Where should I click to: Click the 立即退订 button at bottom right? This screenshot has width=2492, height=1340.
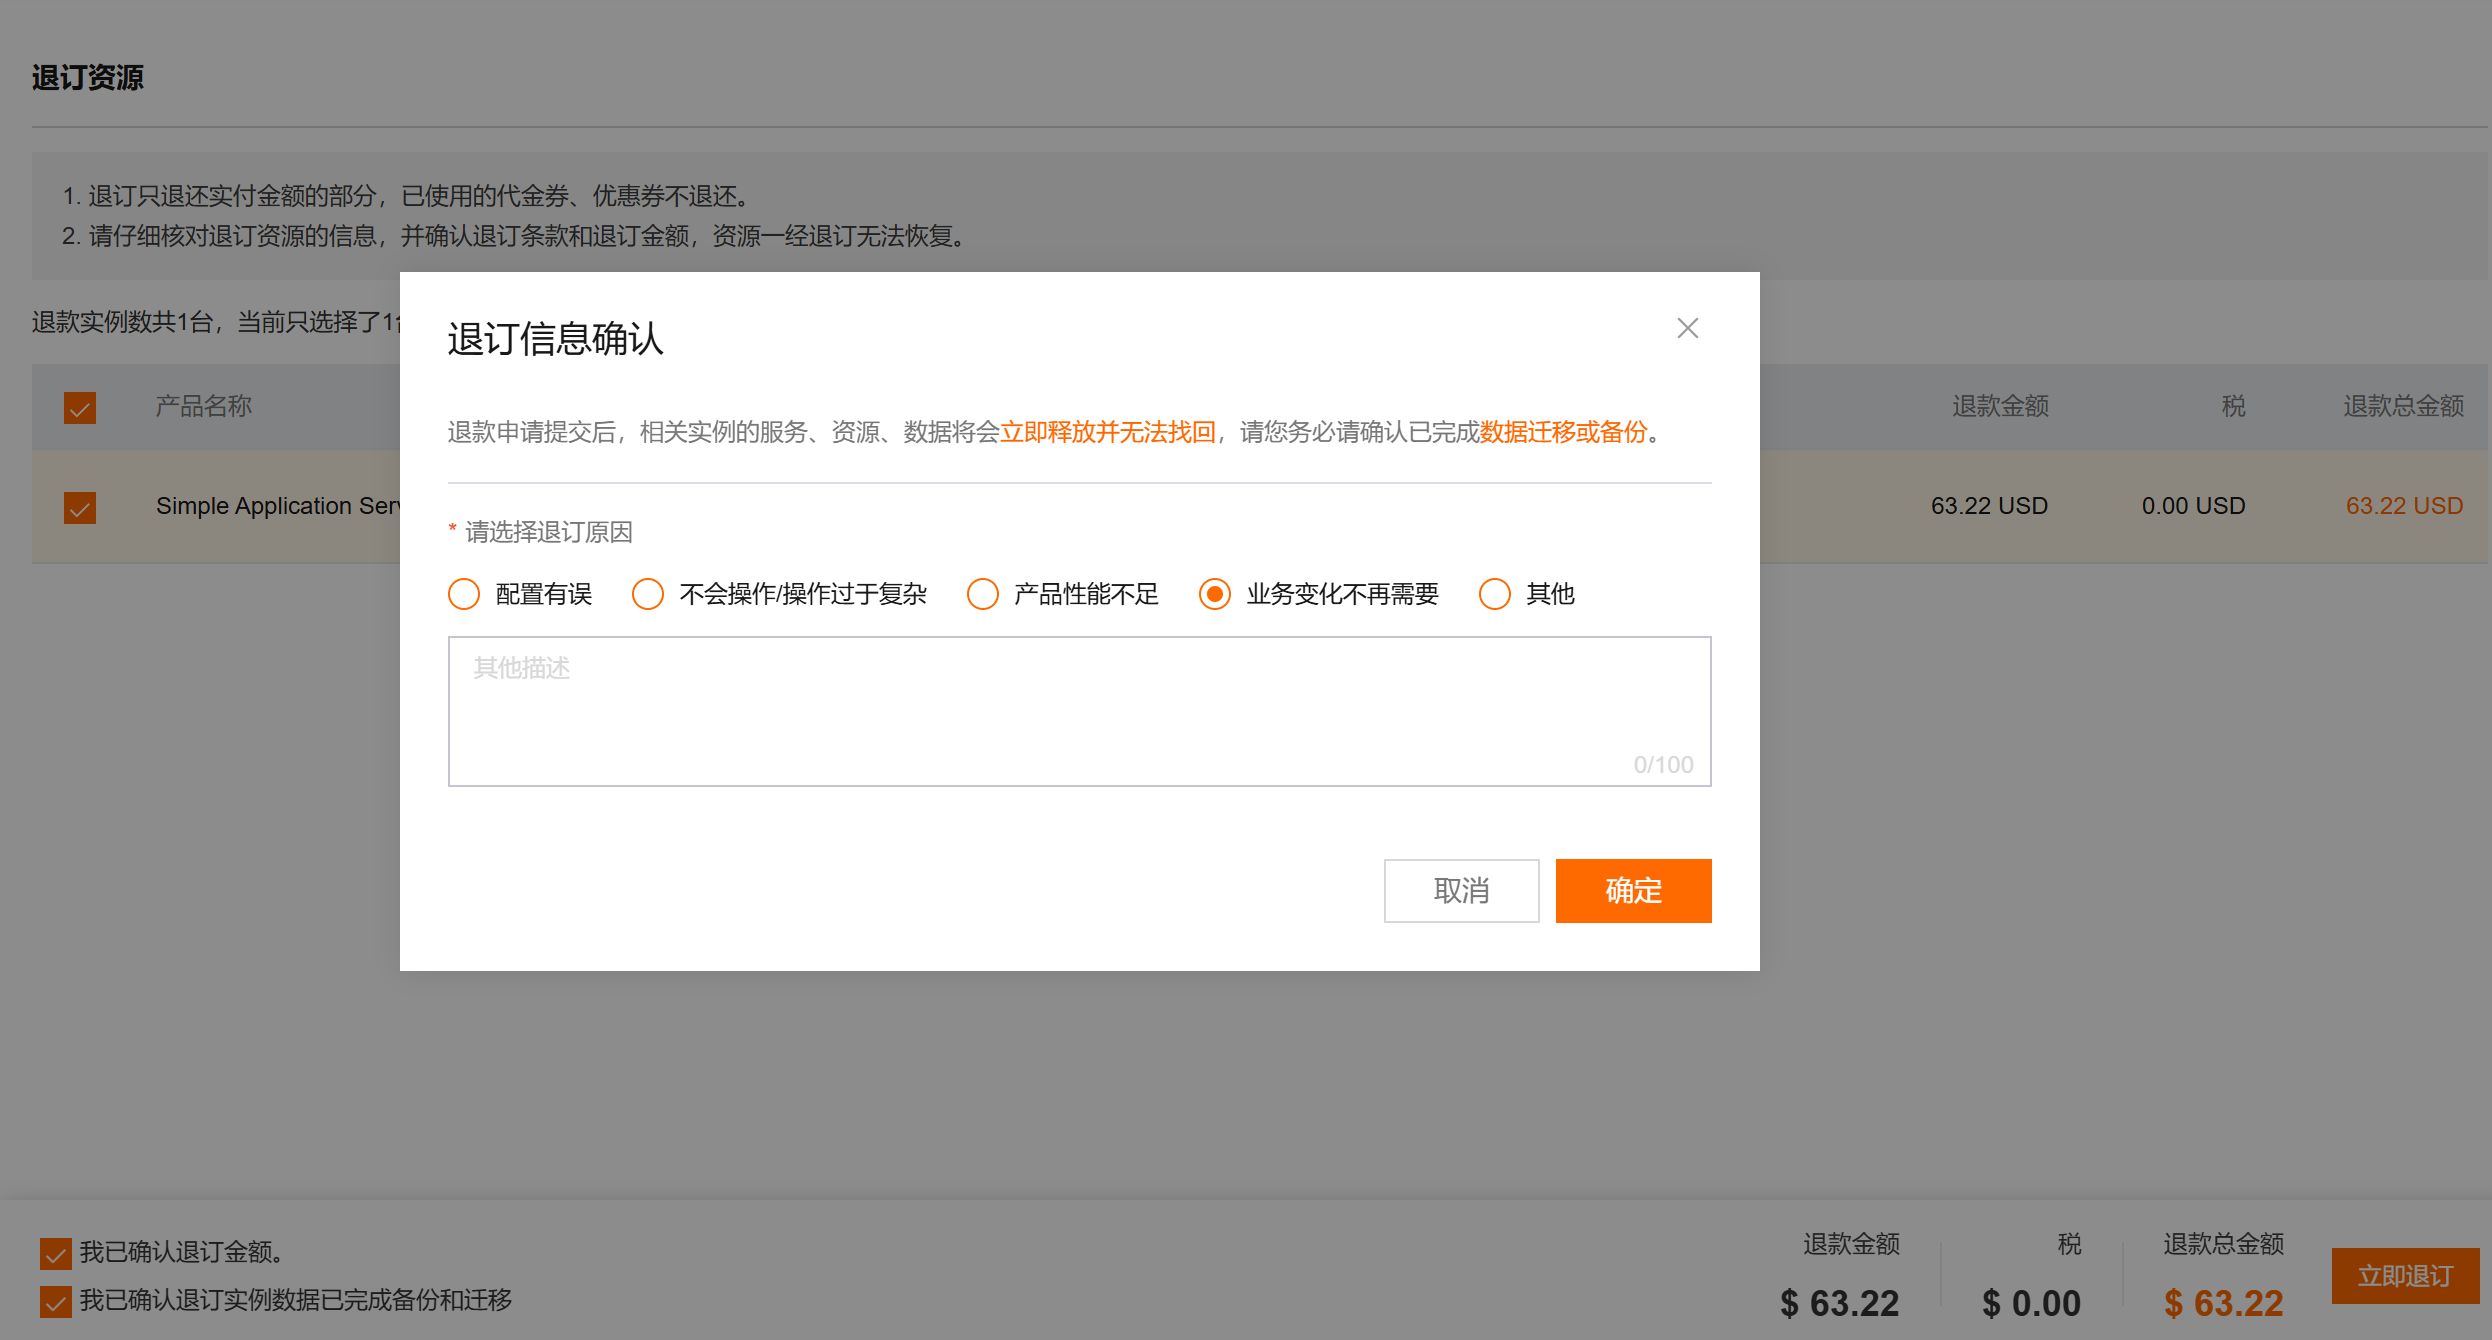click(2405, 1276)
